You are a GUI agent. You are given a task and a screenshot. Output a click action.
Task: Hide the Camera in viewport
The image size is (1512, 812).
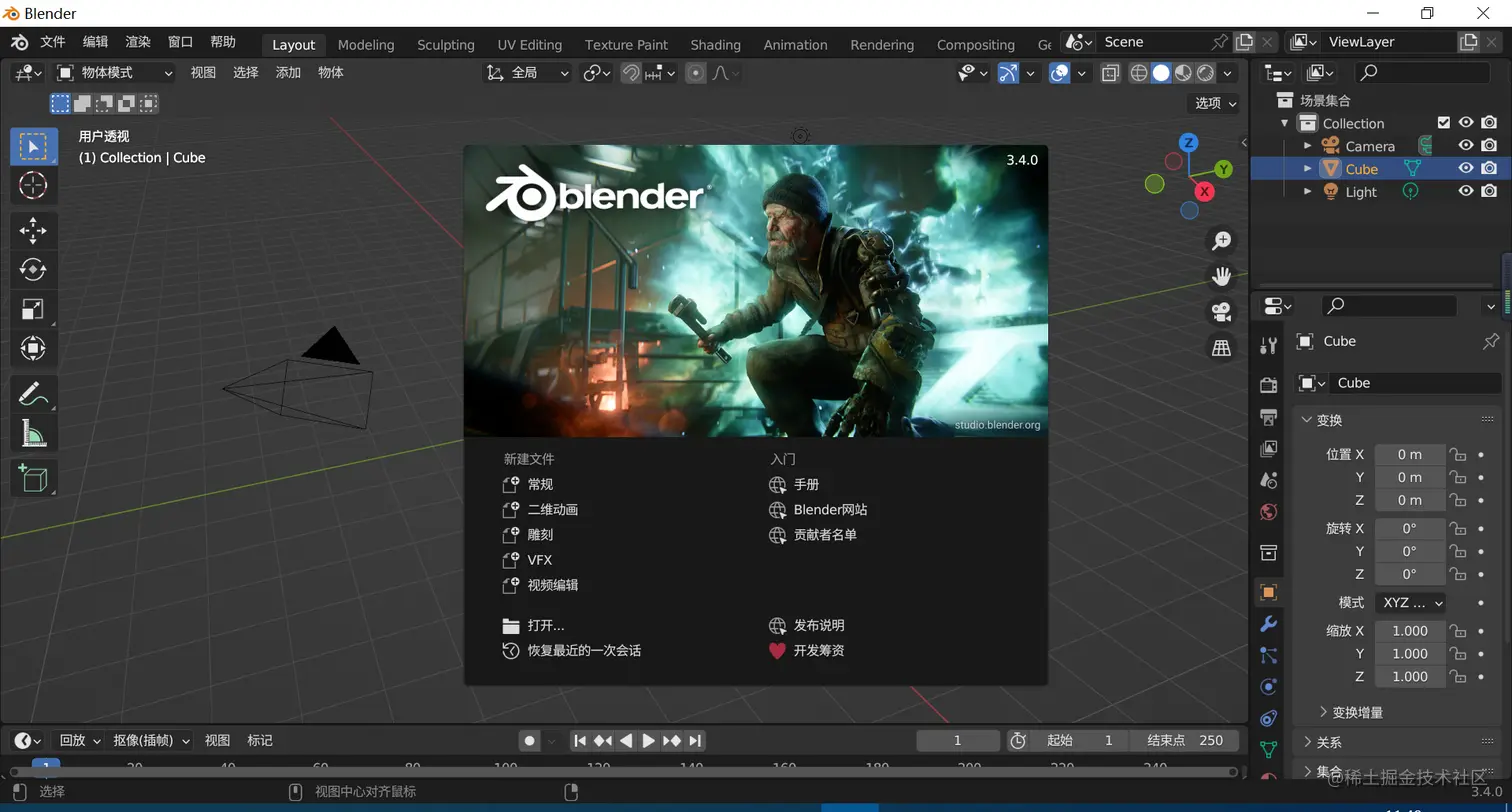tap(1466, 146)
